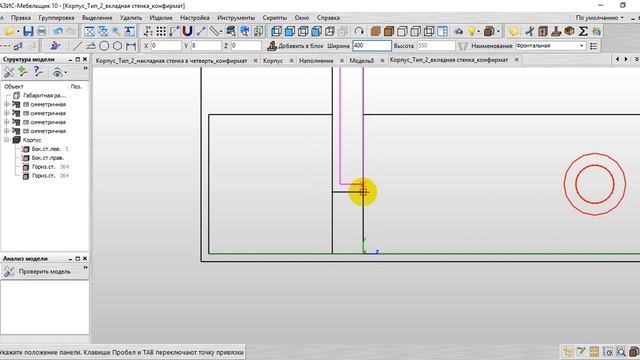
Task: Click the printer icon in the toolbar
Action: point(42,31)
